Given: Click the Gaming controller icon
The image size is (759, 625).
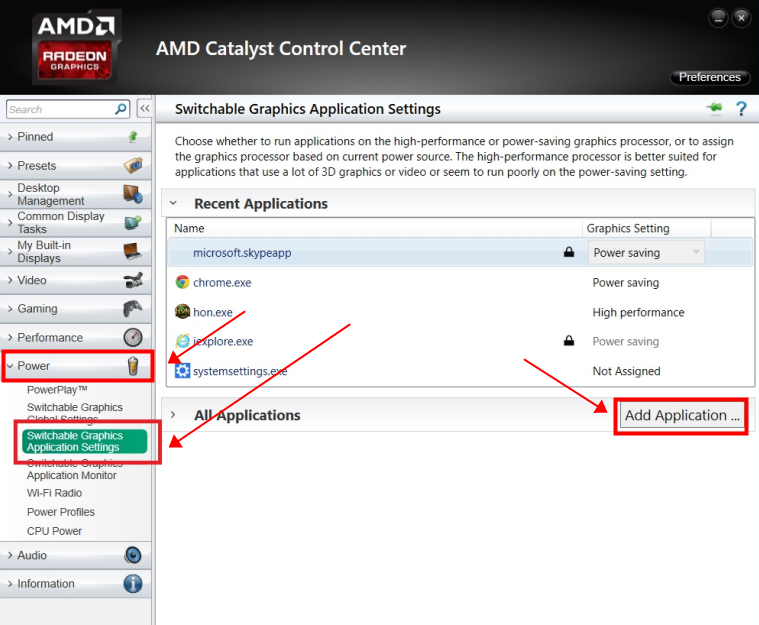Looking at the screenshot, I should click(133, 308).
